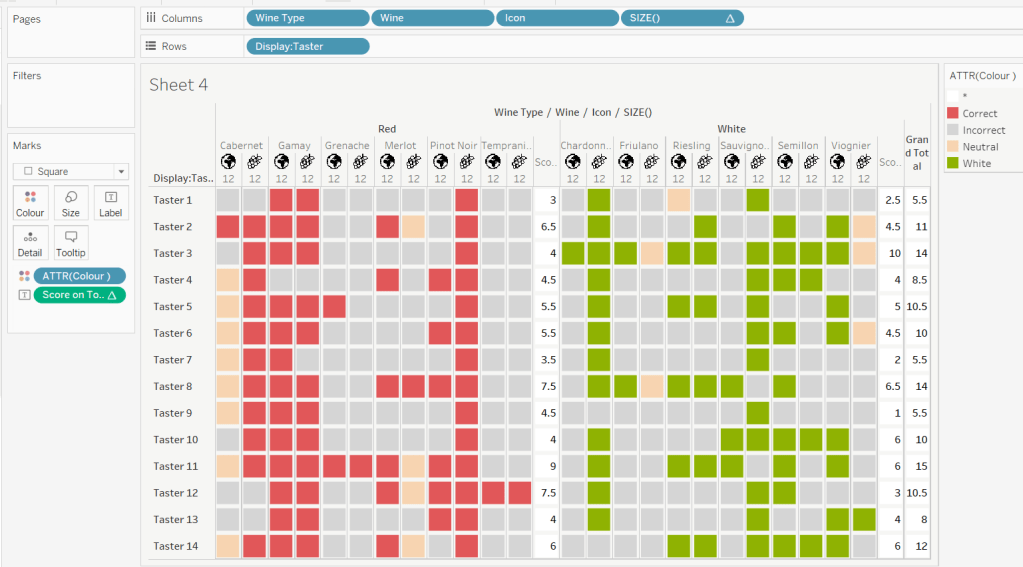Screen dimensions: 1023x567
Task: Open the Tooltip marks card
Action: click(71, 243)
